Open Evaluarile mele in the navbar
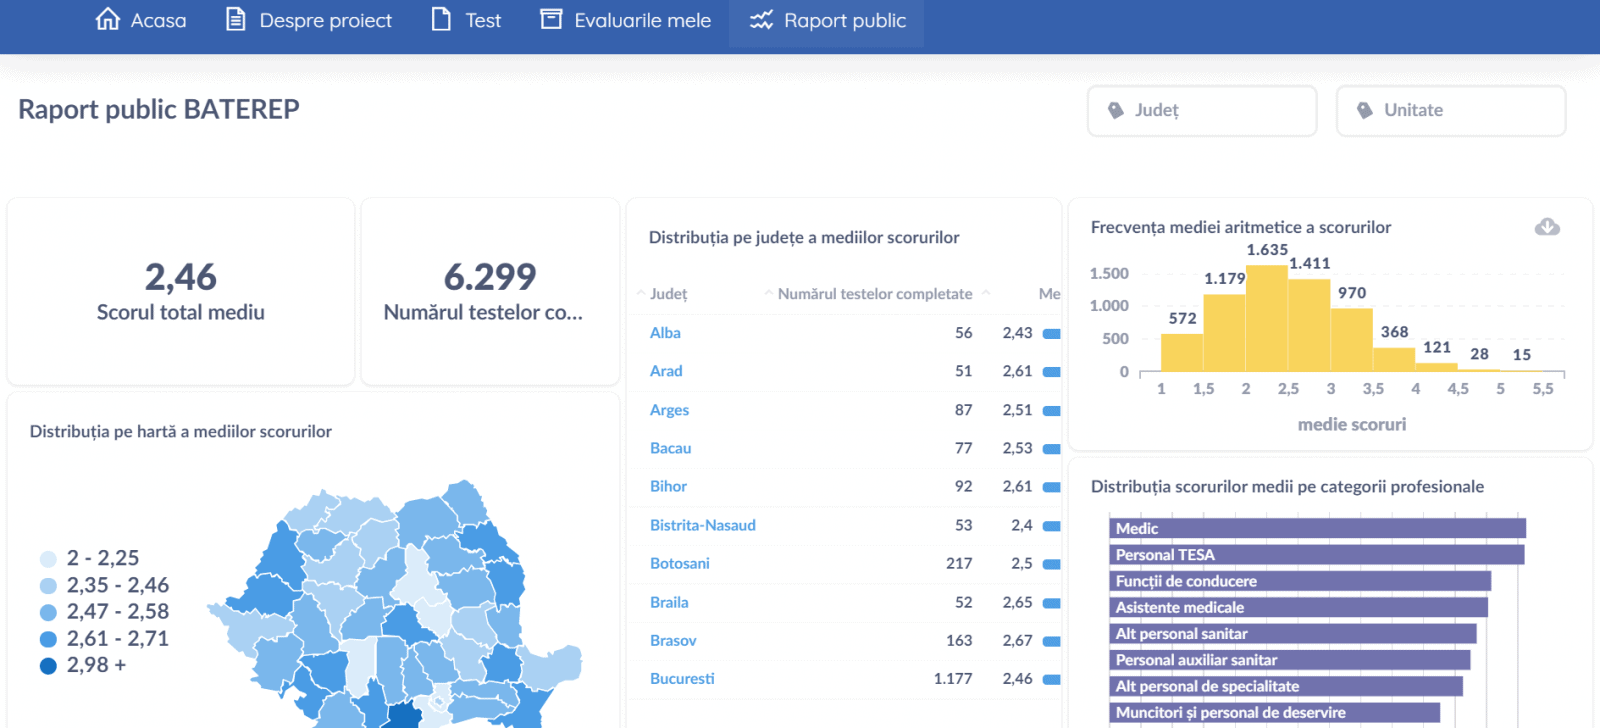This screenshot has width=1600, height=728. click(626, 20)
